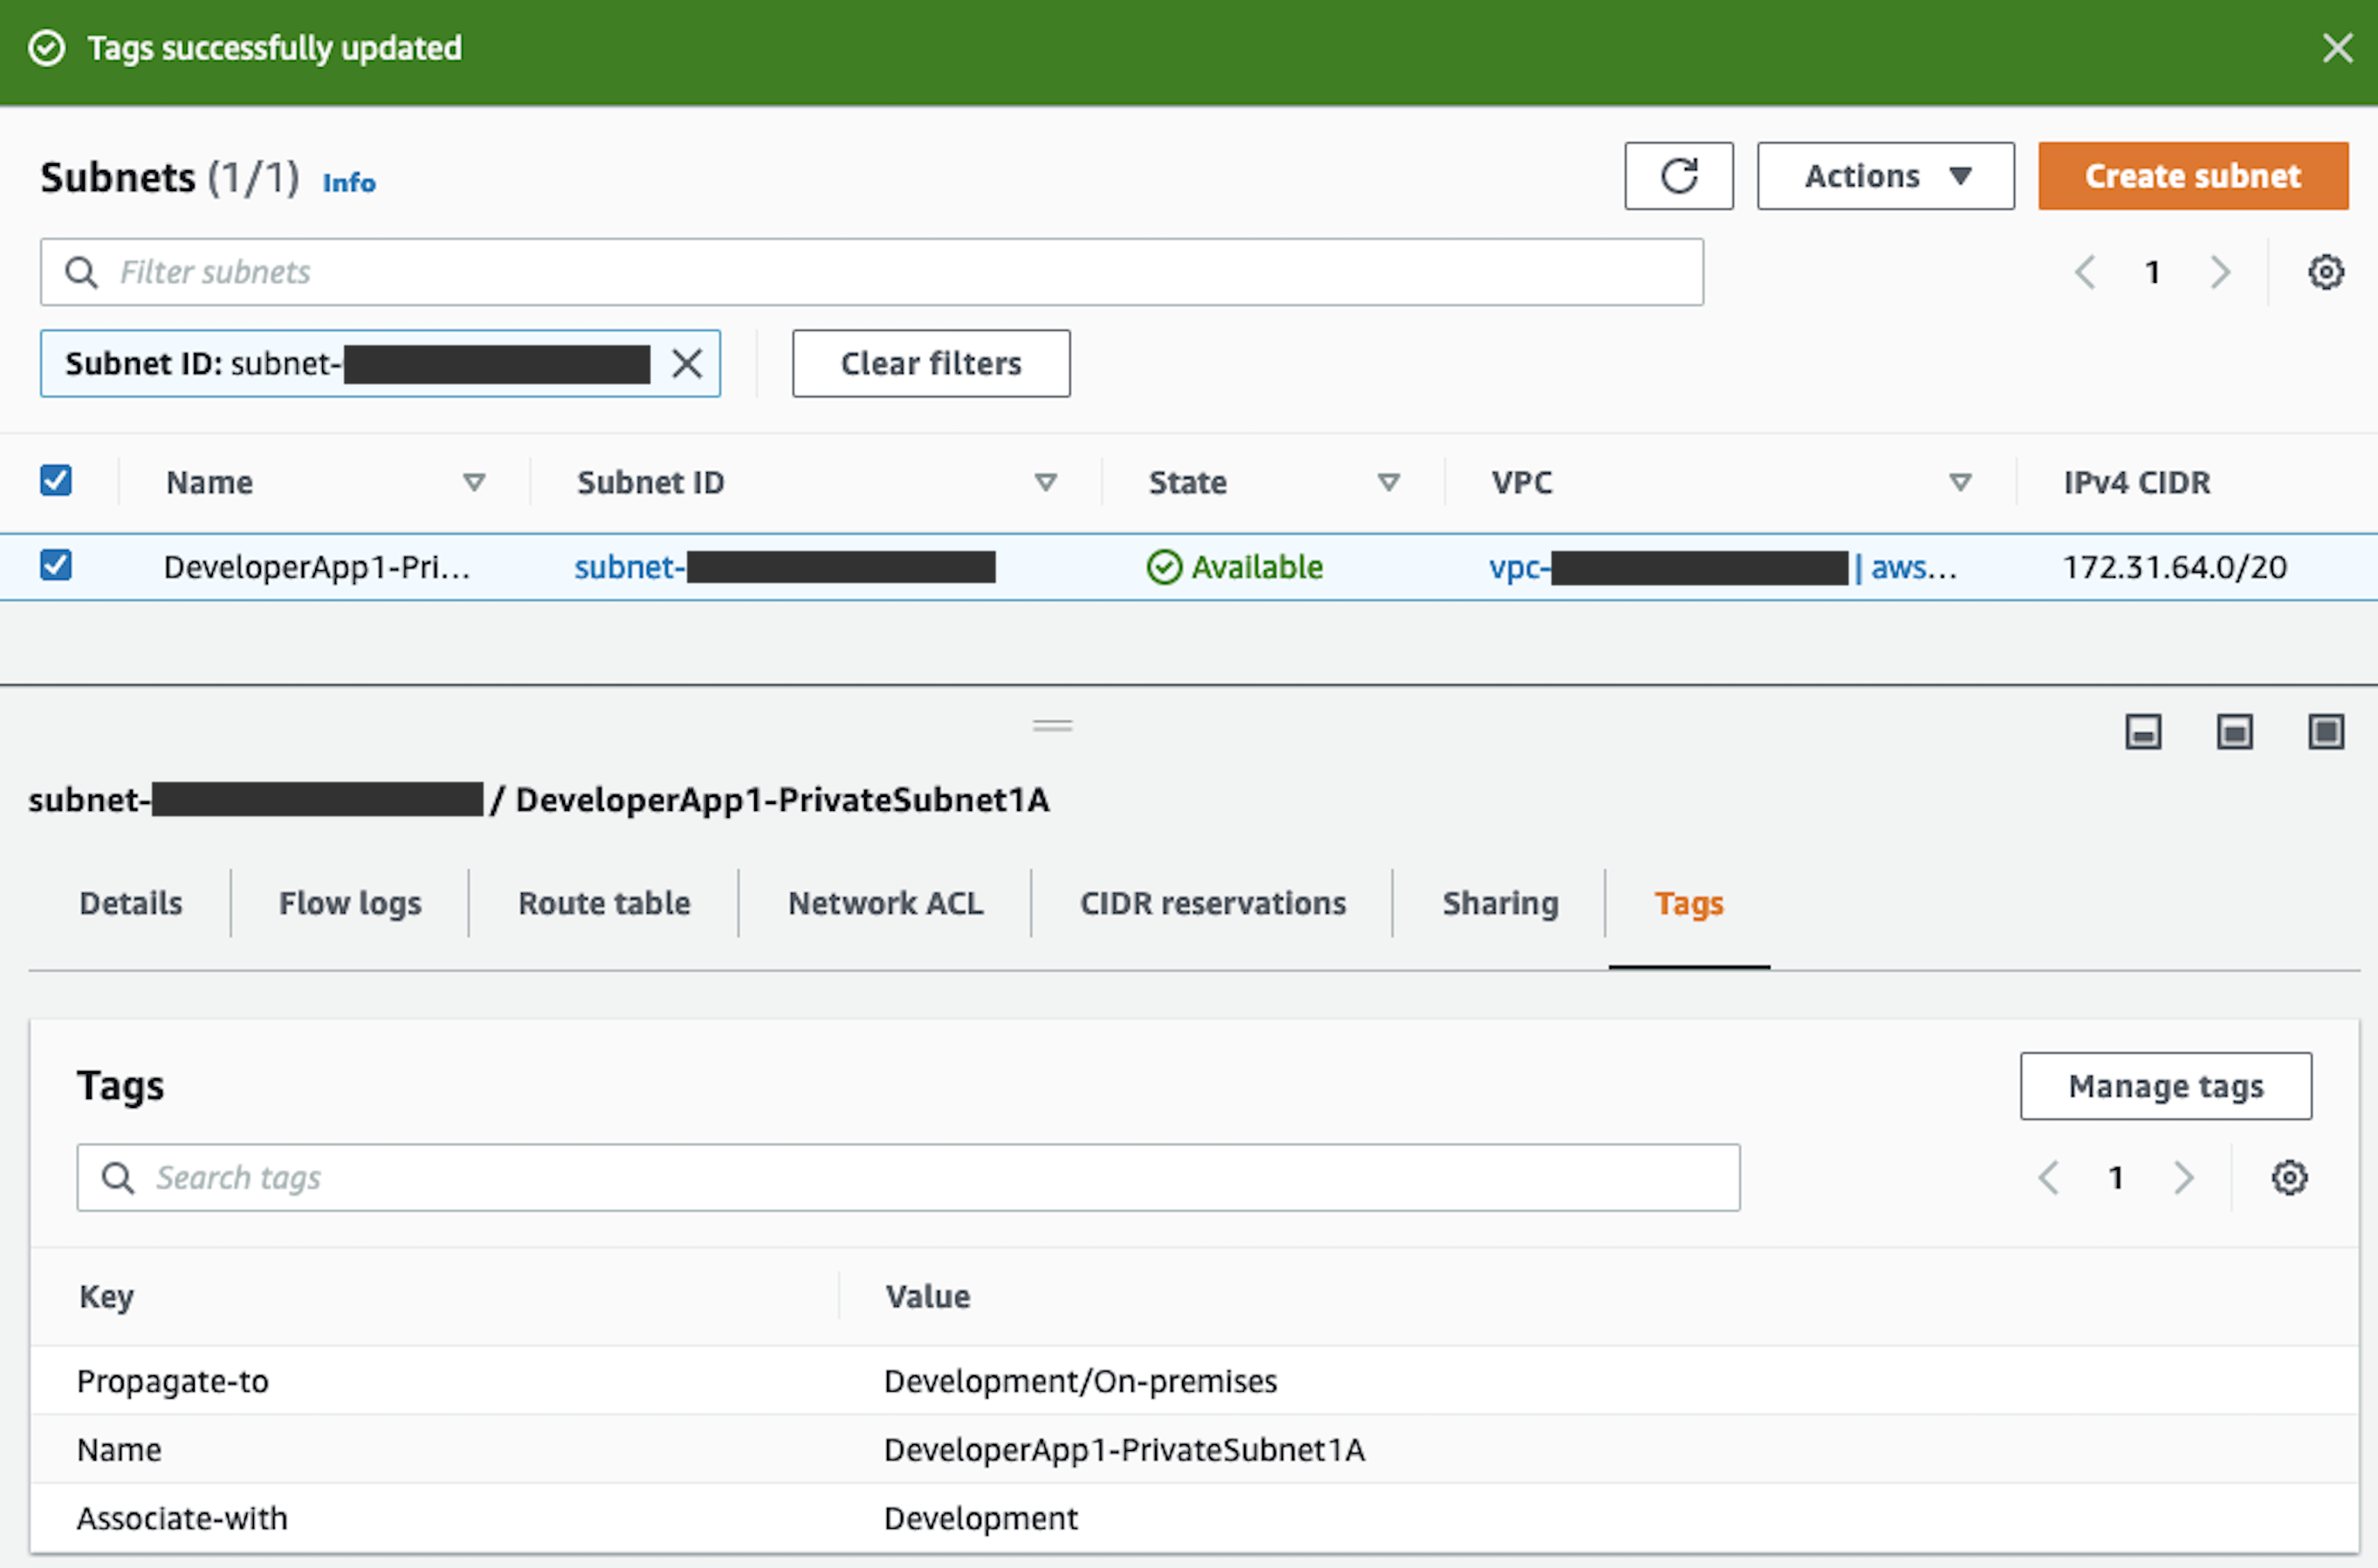Deselect the select-all subnets checkbox

[56, 481]
